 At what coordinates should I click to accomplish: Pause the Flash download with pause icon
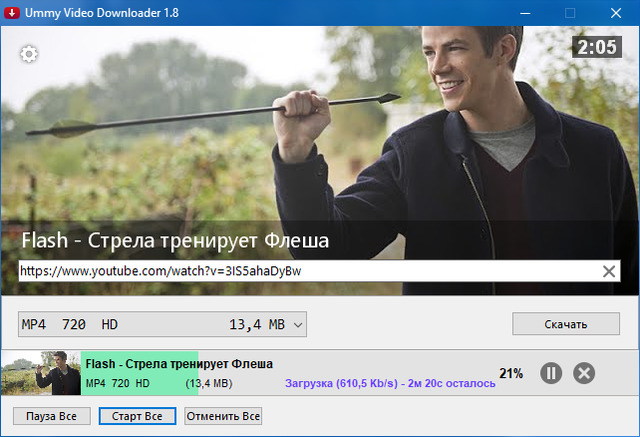coord(551,373)
